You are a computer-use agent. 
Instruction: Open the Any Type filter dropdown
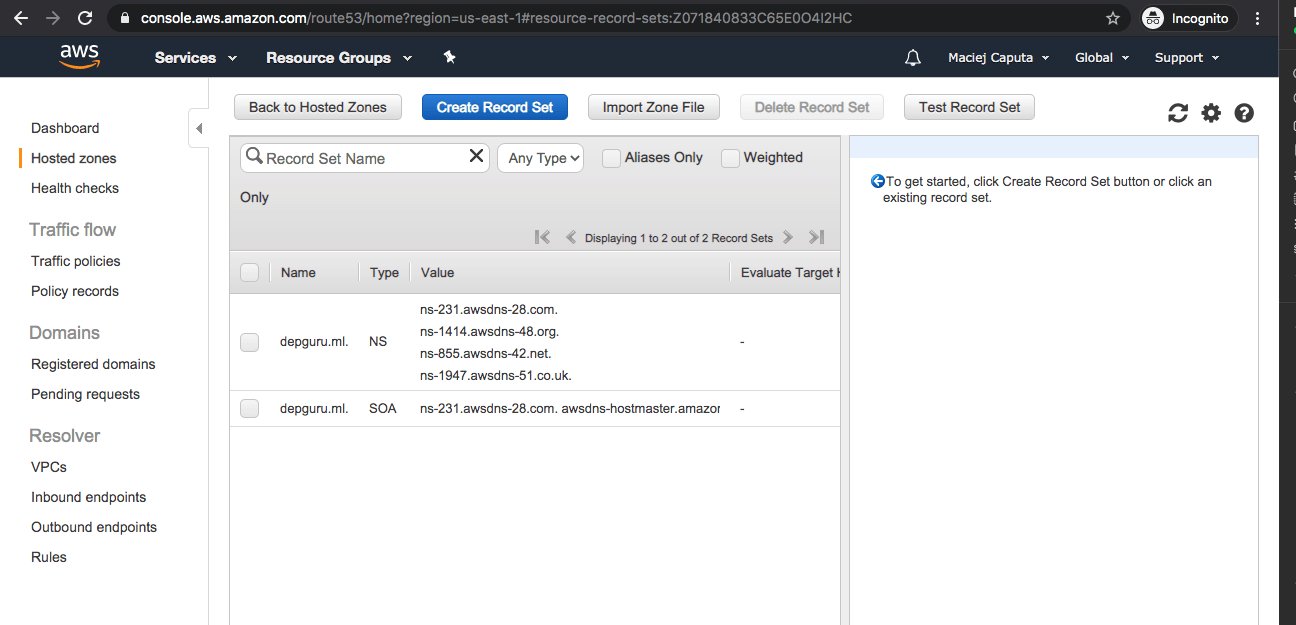tap(540, 158)
